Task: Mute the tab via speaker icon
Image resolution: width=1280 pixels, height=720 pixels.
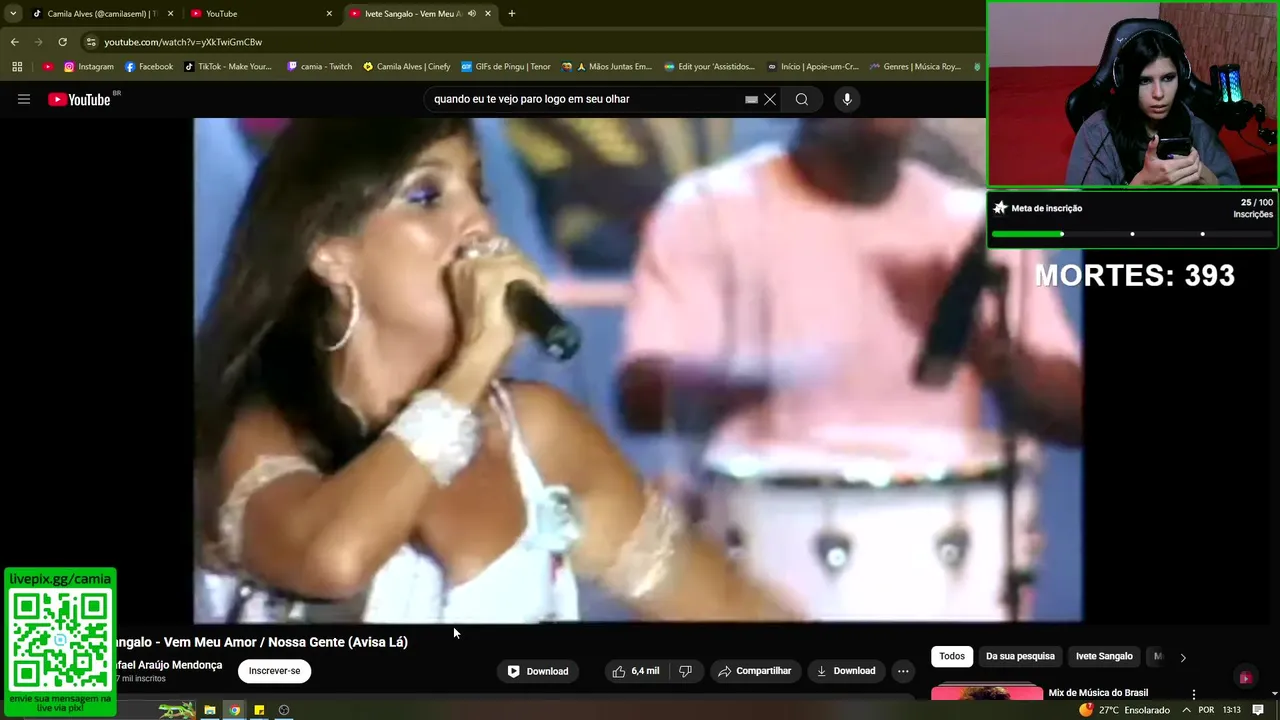Action: tap(471, 14)
